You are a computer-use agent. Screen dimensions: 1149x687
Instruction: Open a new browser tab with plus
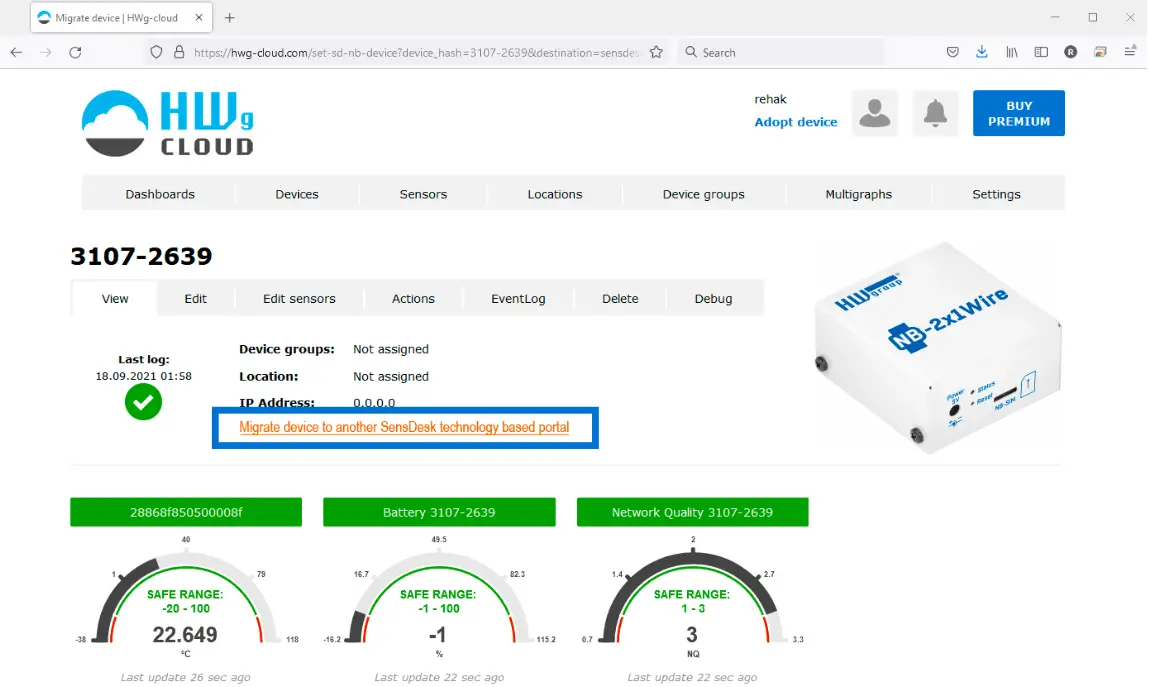coord(229,18)
